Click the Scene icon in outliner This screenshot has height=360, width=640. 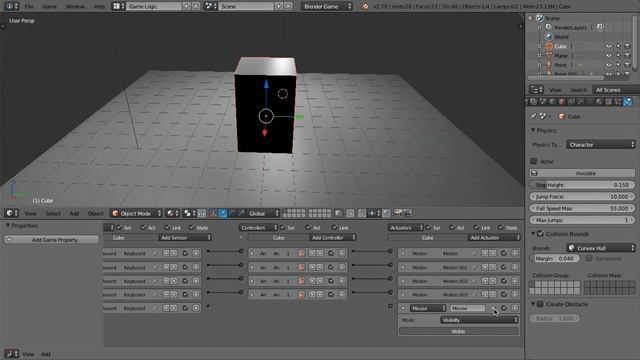point(540,18)
